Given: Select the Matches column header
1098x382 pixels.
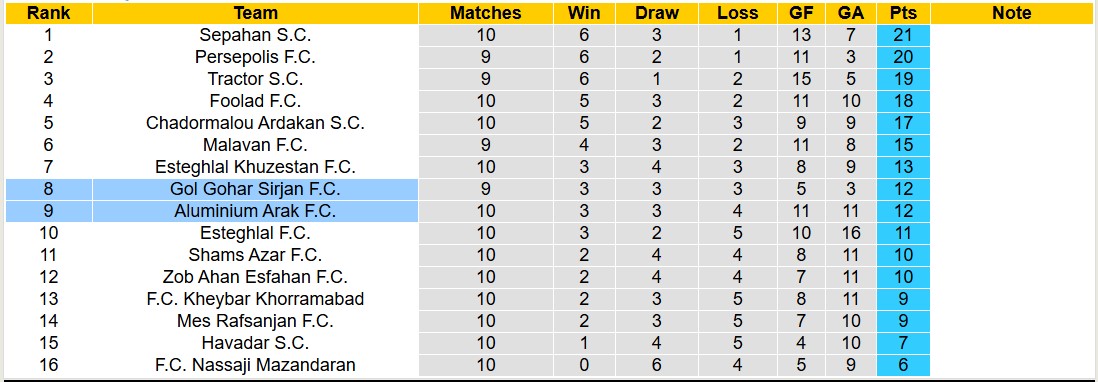Looking at the screenshot, I should coord(485,13).
